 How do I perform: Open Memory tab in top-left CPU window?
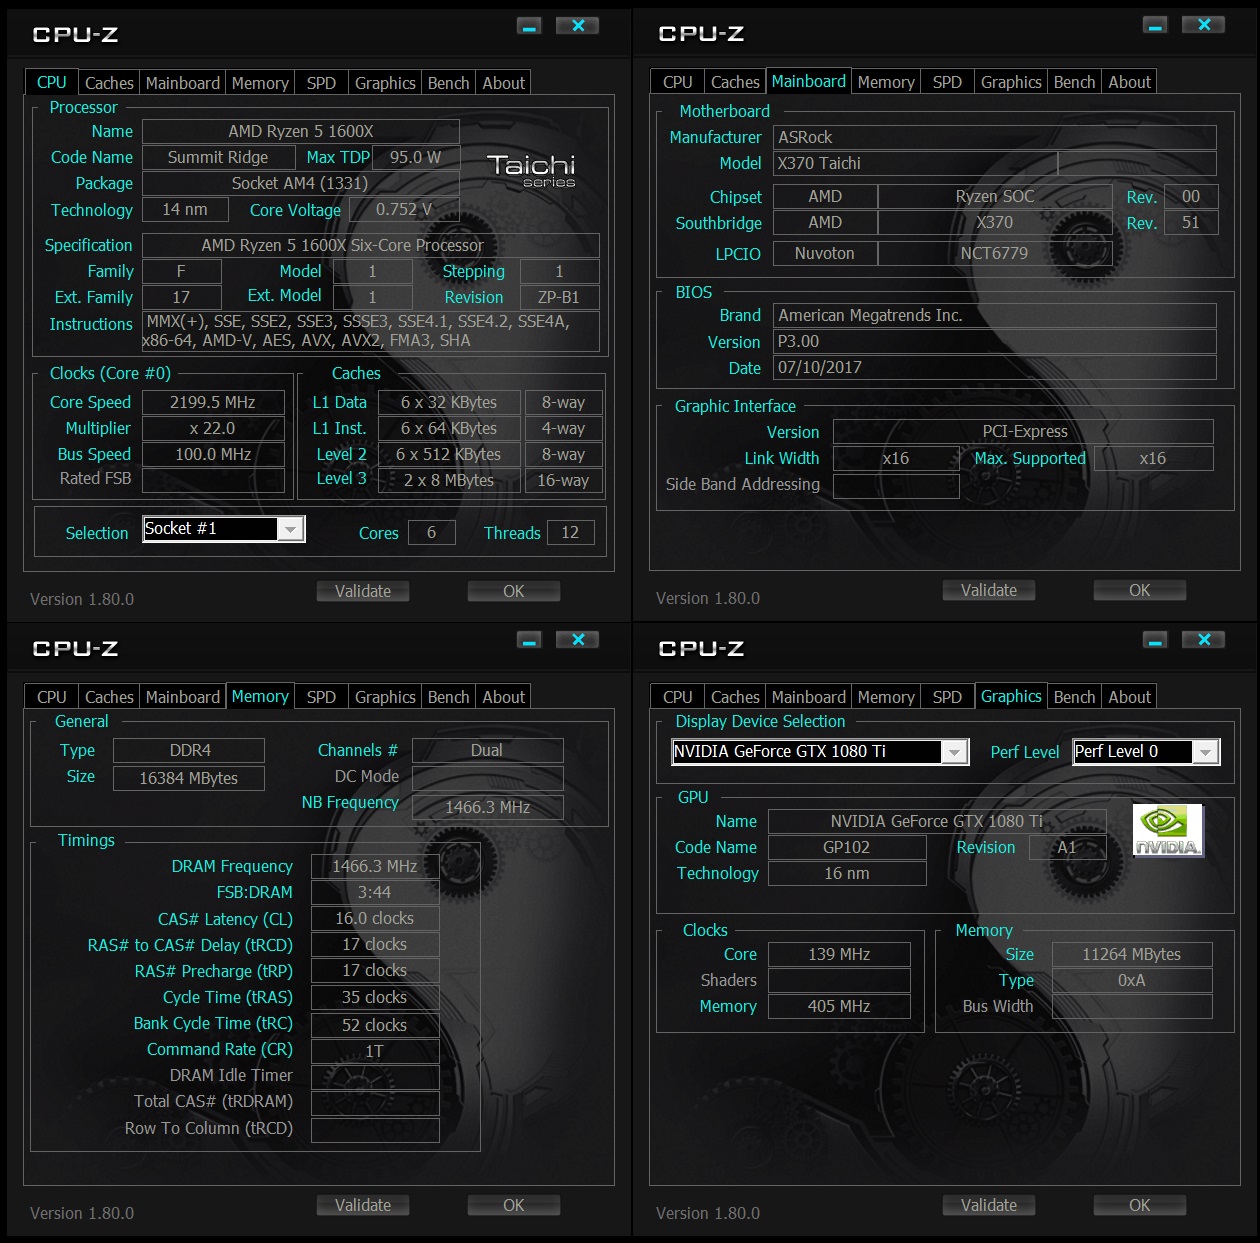pos(260,83)
